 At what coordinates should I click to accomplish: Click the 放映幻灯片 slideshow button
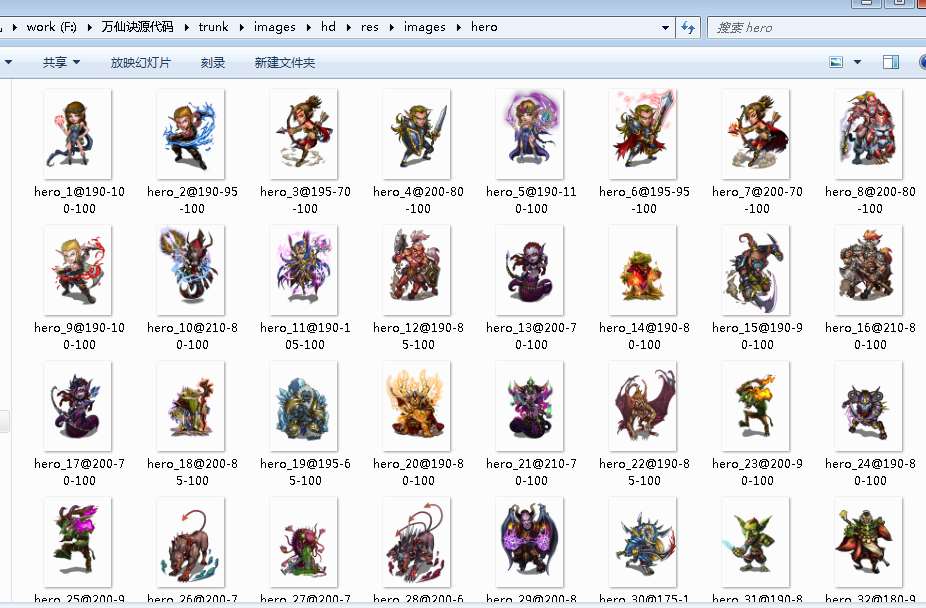click(140, 63)
